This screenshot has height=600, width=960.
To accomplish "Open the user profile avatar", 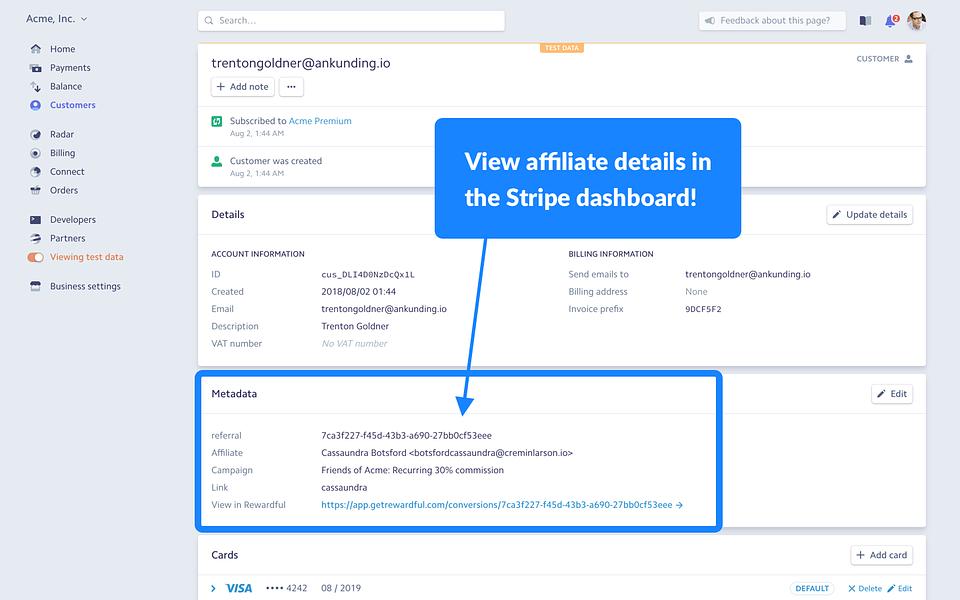I will tap(917, 21).
